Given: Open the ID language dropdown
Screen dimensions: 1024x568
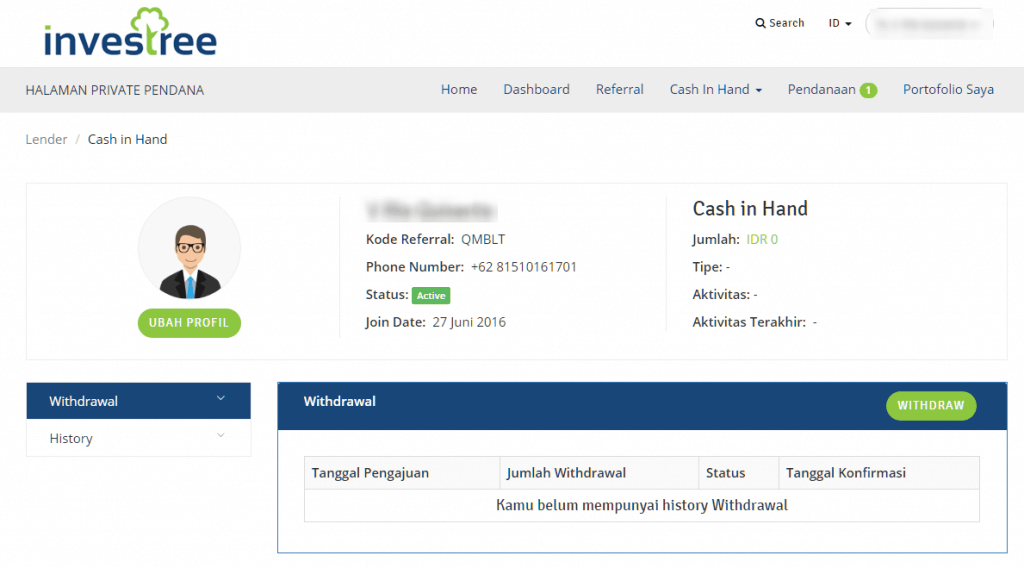Looking at the screenshot, I should (x=840, y=24).
